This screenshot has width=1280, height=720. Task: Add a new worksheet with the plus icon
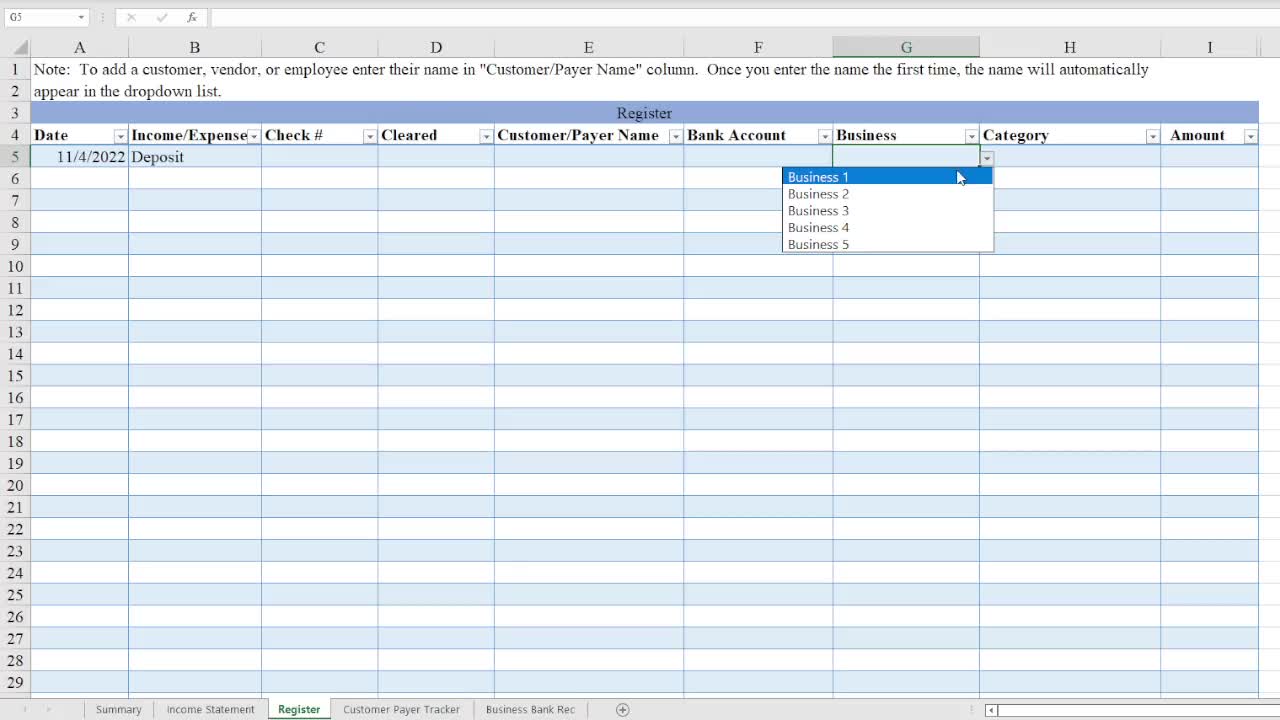coord(622,709)
